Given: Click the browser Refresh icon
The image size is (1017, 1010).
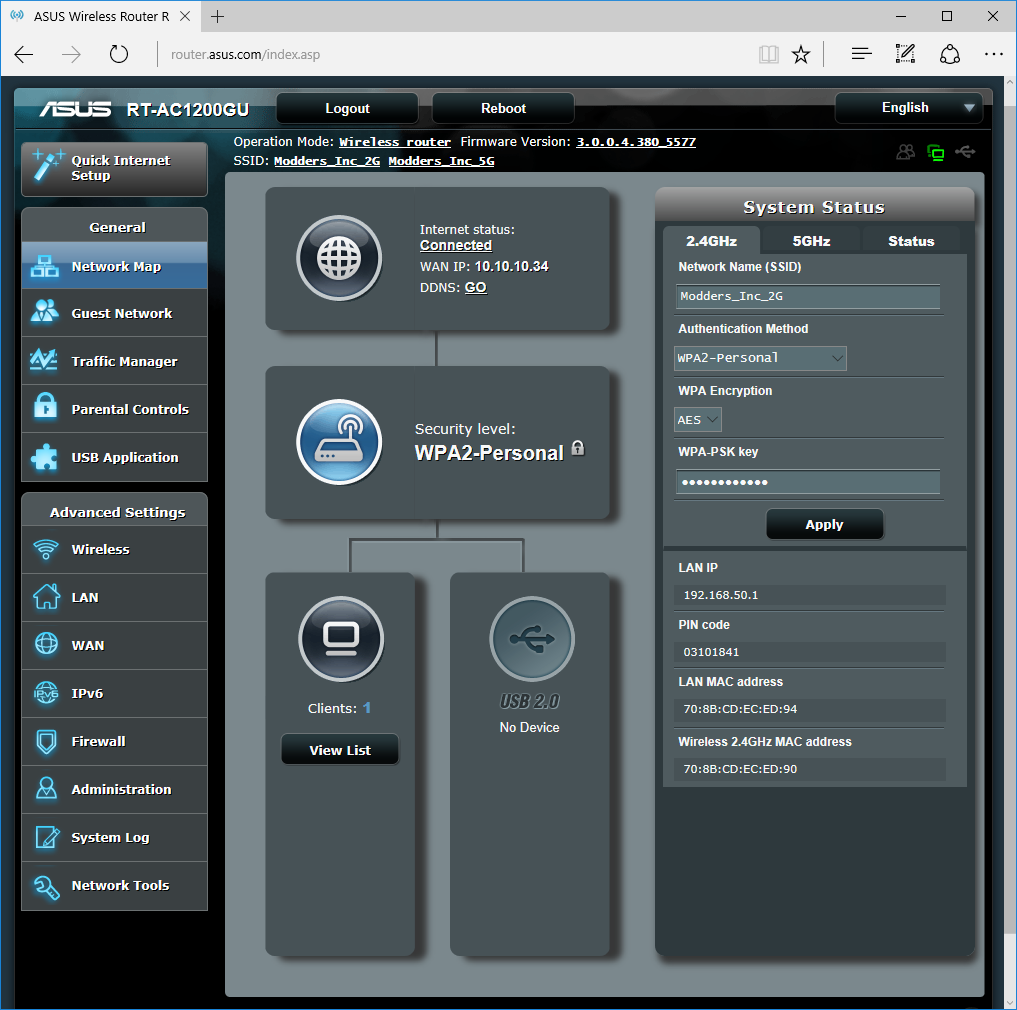Looking at the screenshot, I should 119,54.
